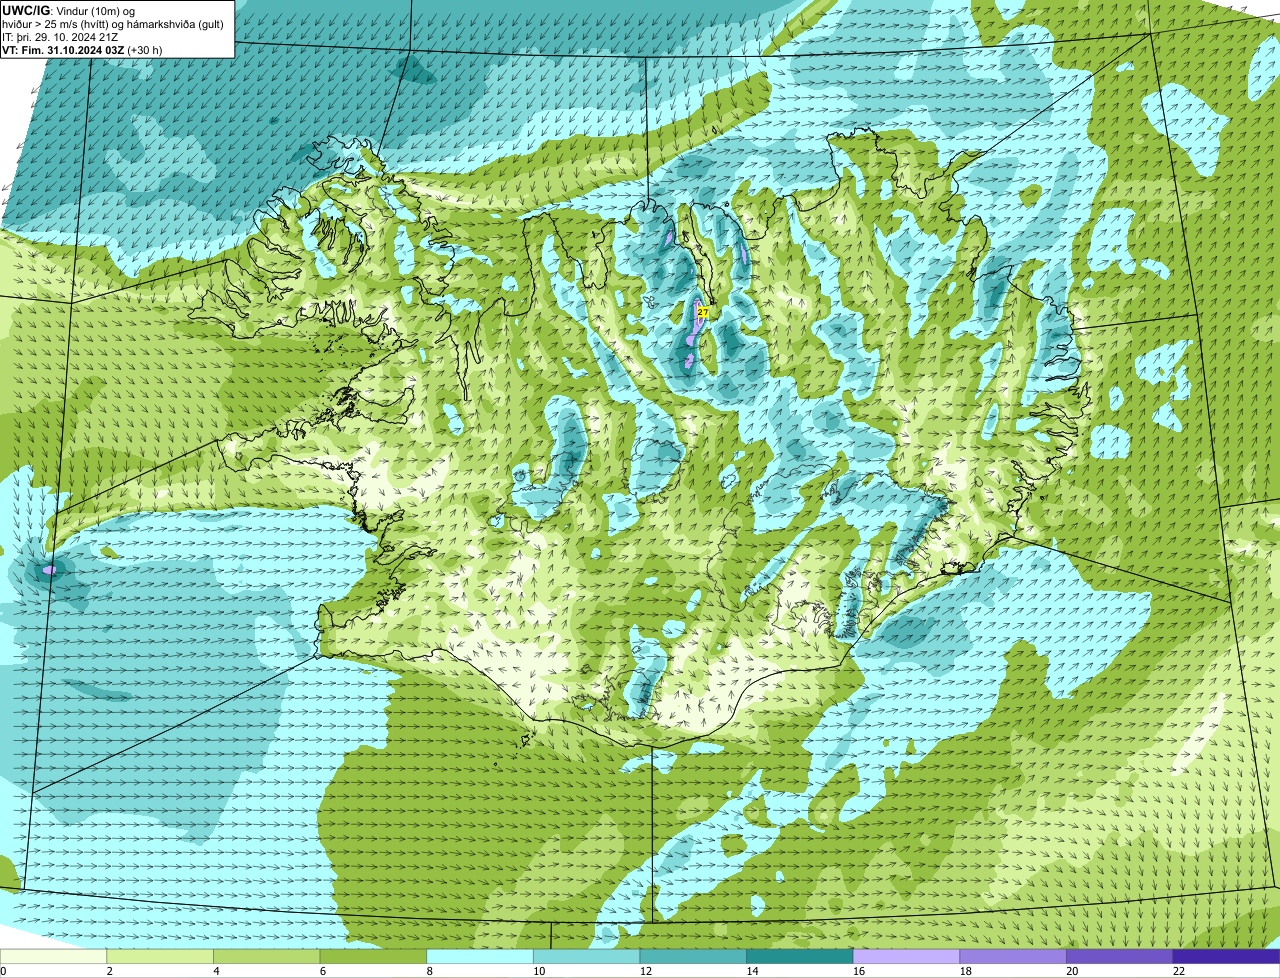This screenshot has width=1280, height=978.
Task: Select the 16–18 m/s light lavender swatch
Action: 907,956
